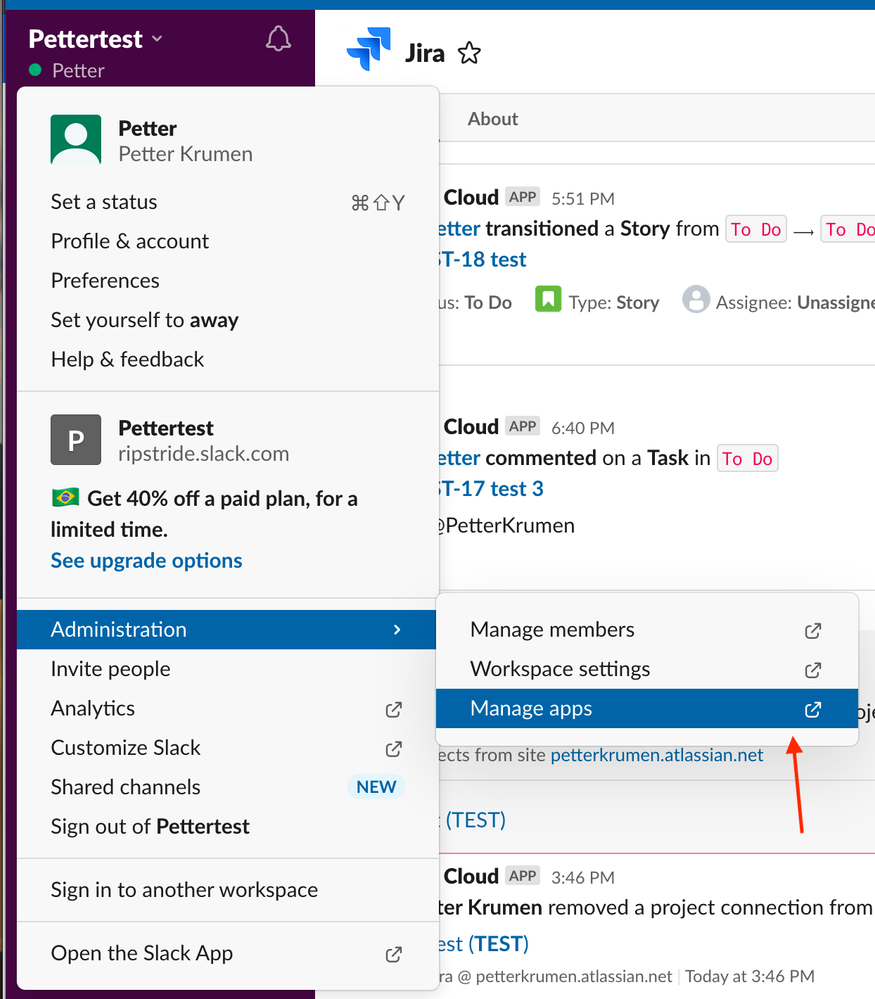This screenshot has height=999, width=875.
Task: Click the green Story type bookmark icon
Action: point(548,299)
